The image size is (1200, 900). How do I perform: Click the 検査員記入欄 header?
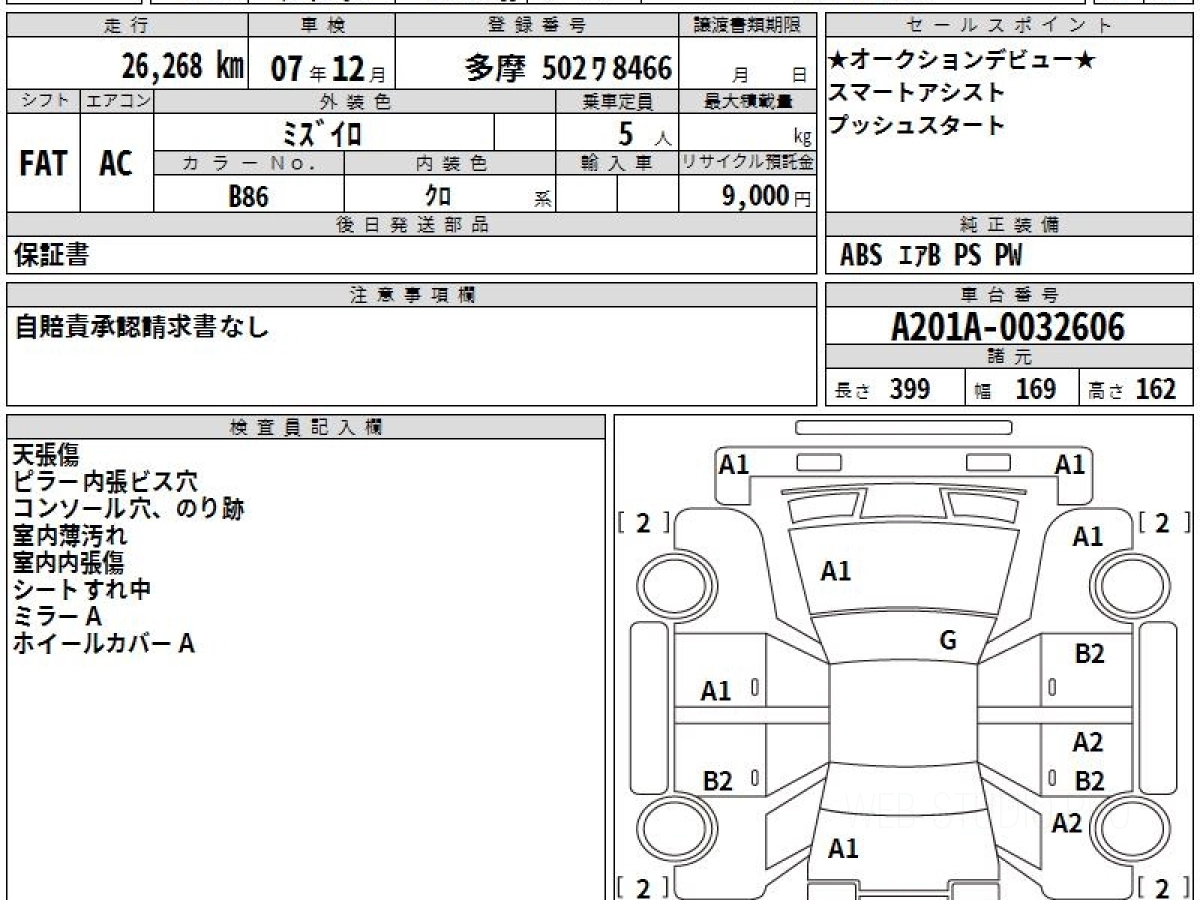click(306, 427)
